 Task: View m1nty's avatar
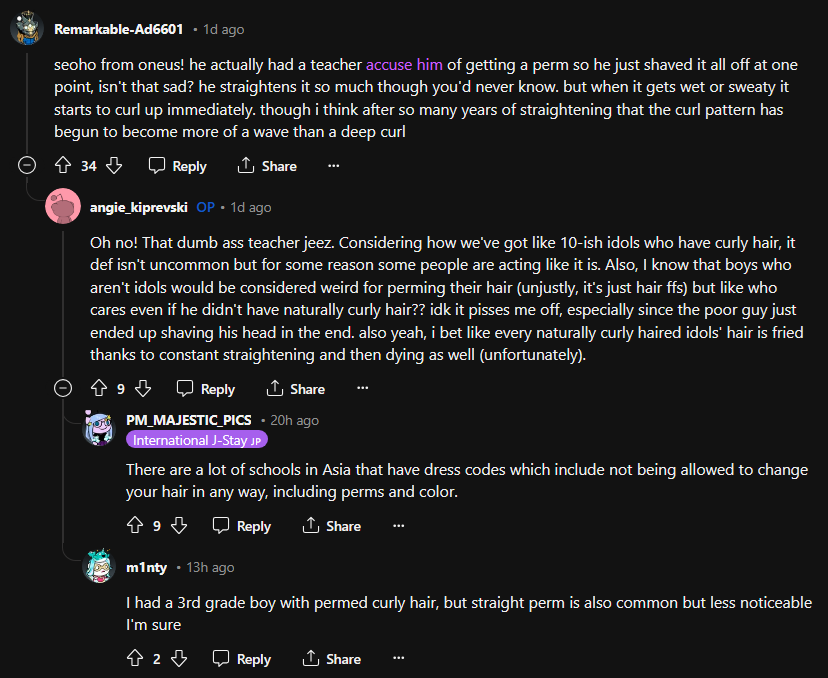(x=102, y=567)
